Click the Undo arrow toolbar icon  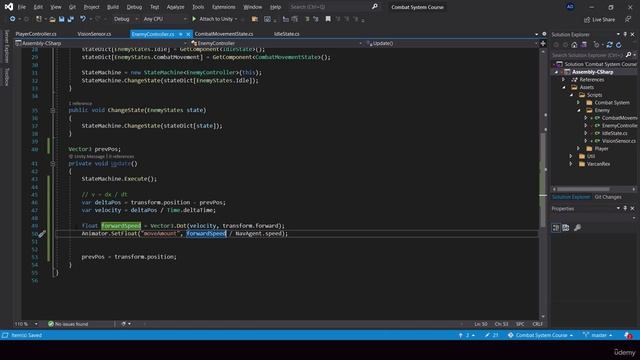(x=83, y=19)
